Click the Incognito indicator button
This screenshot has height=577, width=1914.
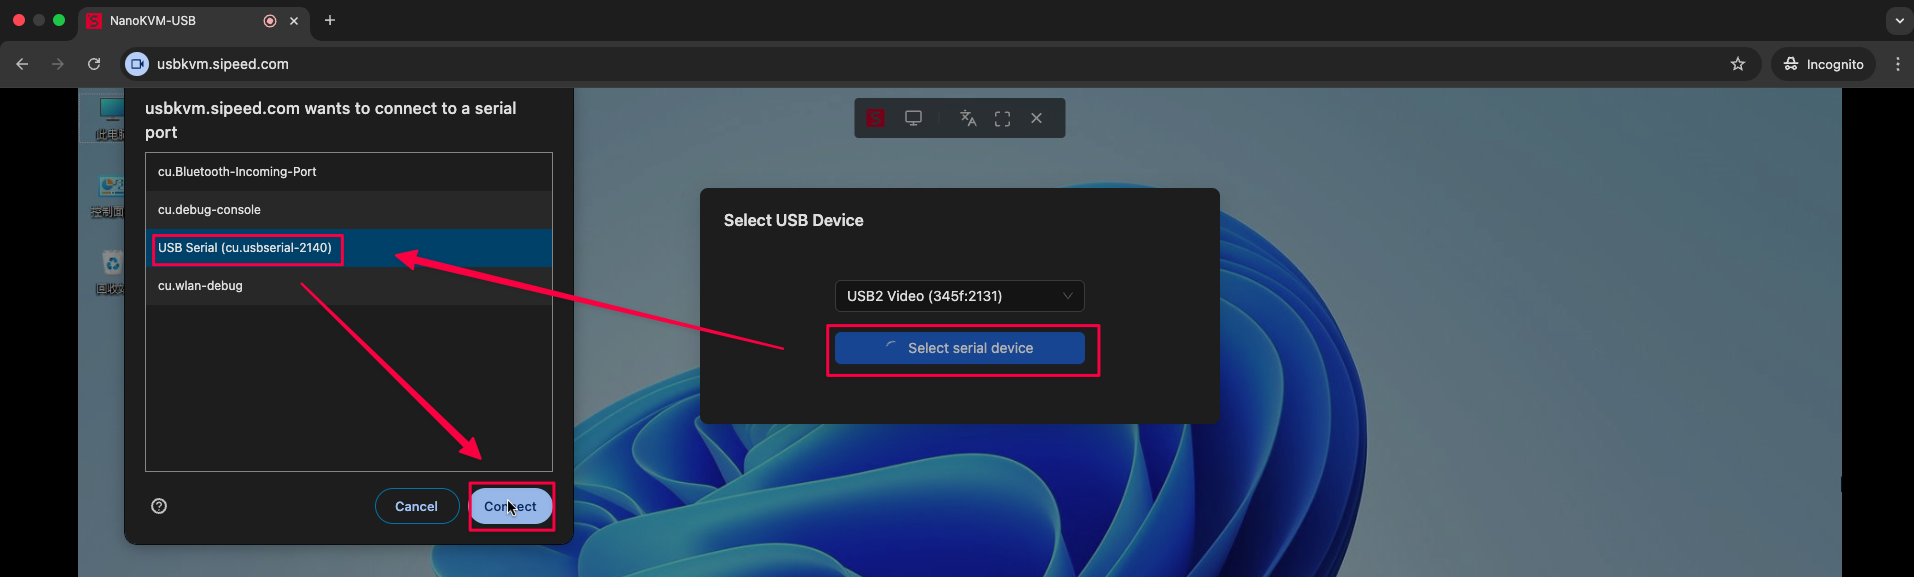click(1824, 64)
